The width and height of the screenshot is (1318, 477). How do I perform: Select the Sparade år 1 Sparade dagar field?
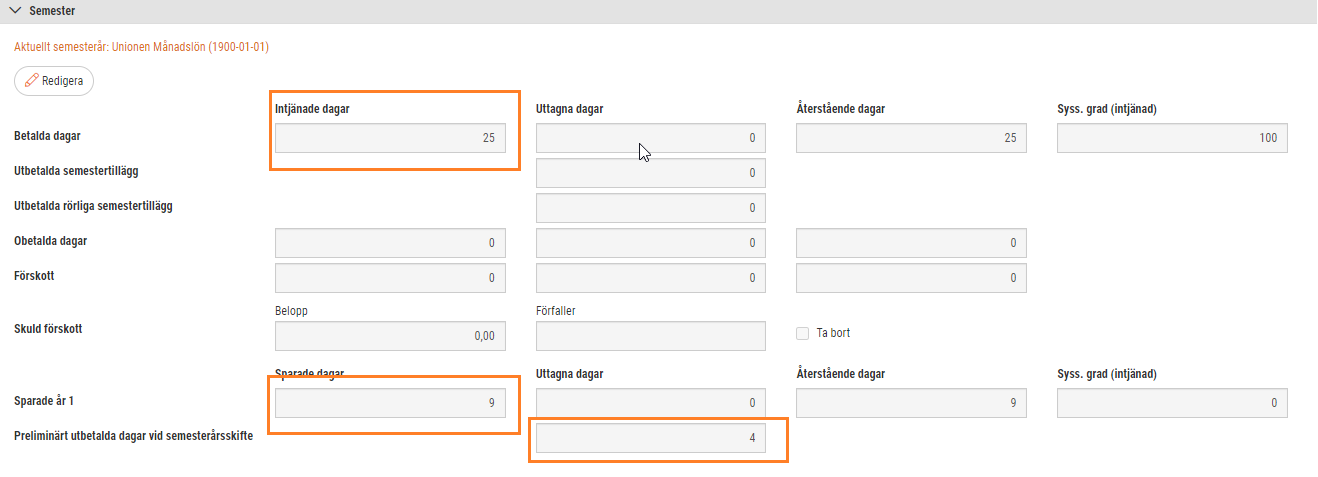point(390,403)
